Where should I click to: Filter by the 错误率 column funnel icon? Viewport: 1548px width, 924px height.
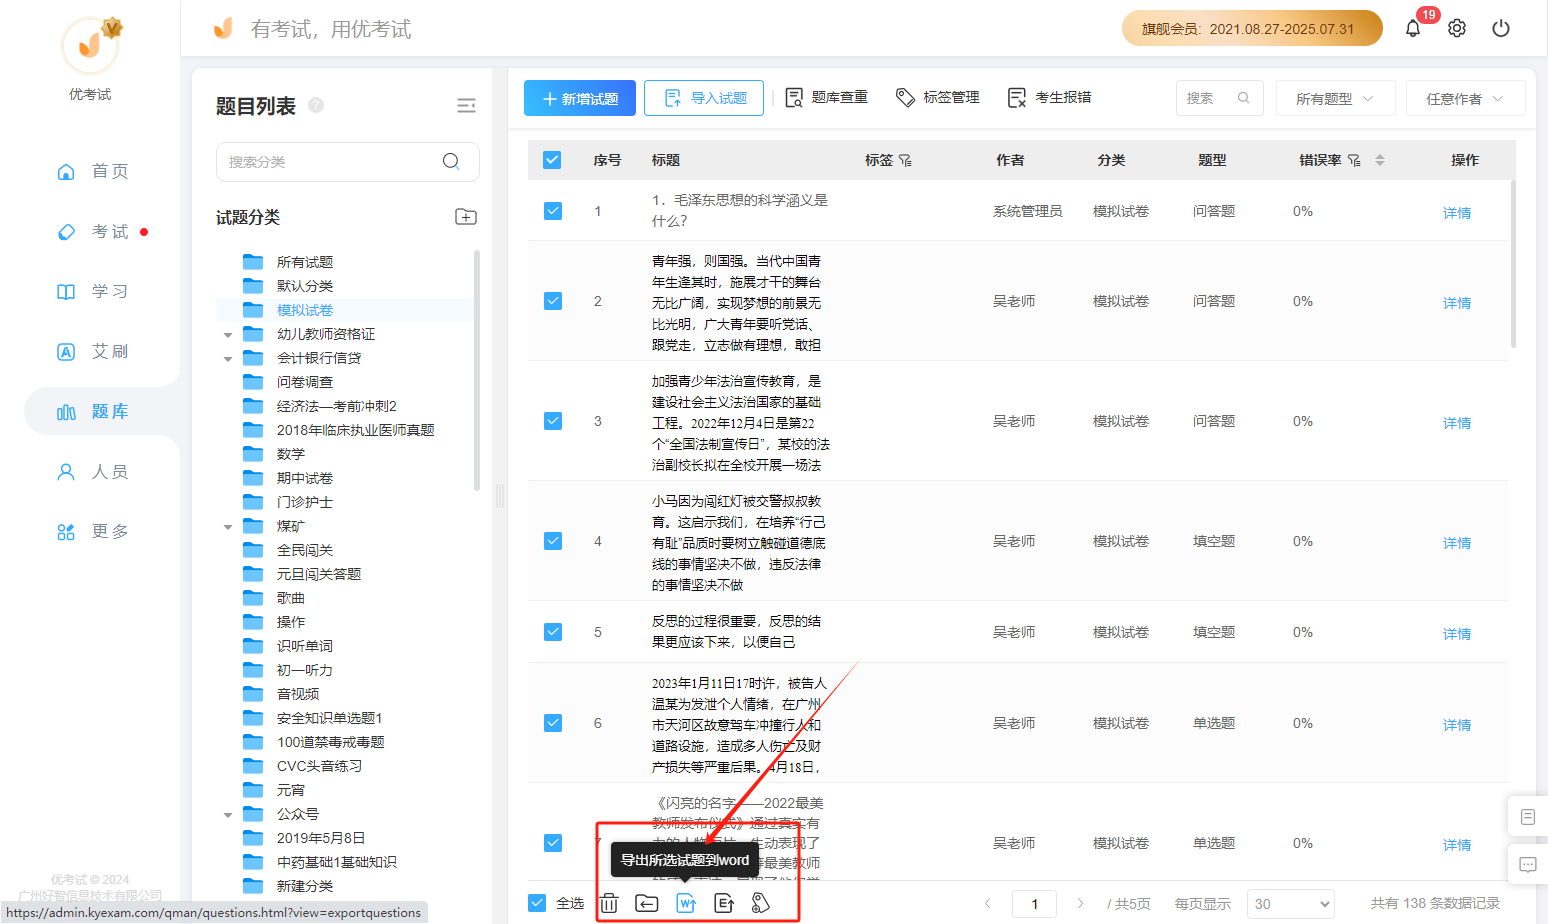click(1354, 160)
